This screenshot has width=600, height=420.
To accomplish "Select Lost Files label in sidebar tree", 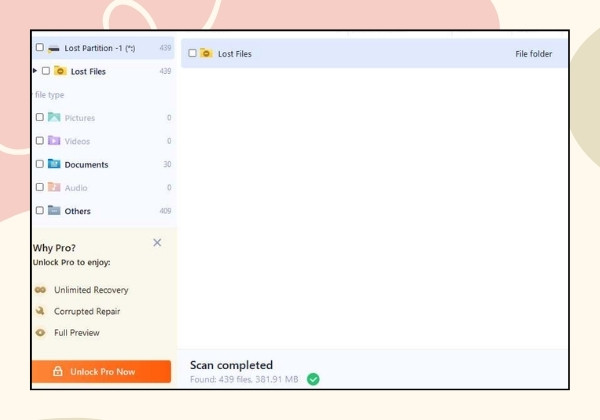I will tap(88, 72).
